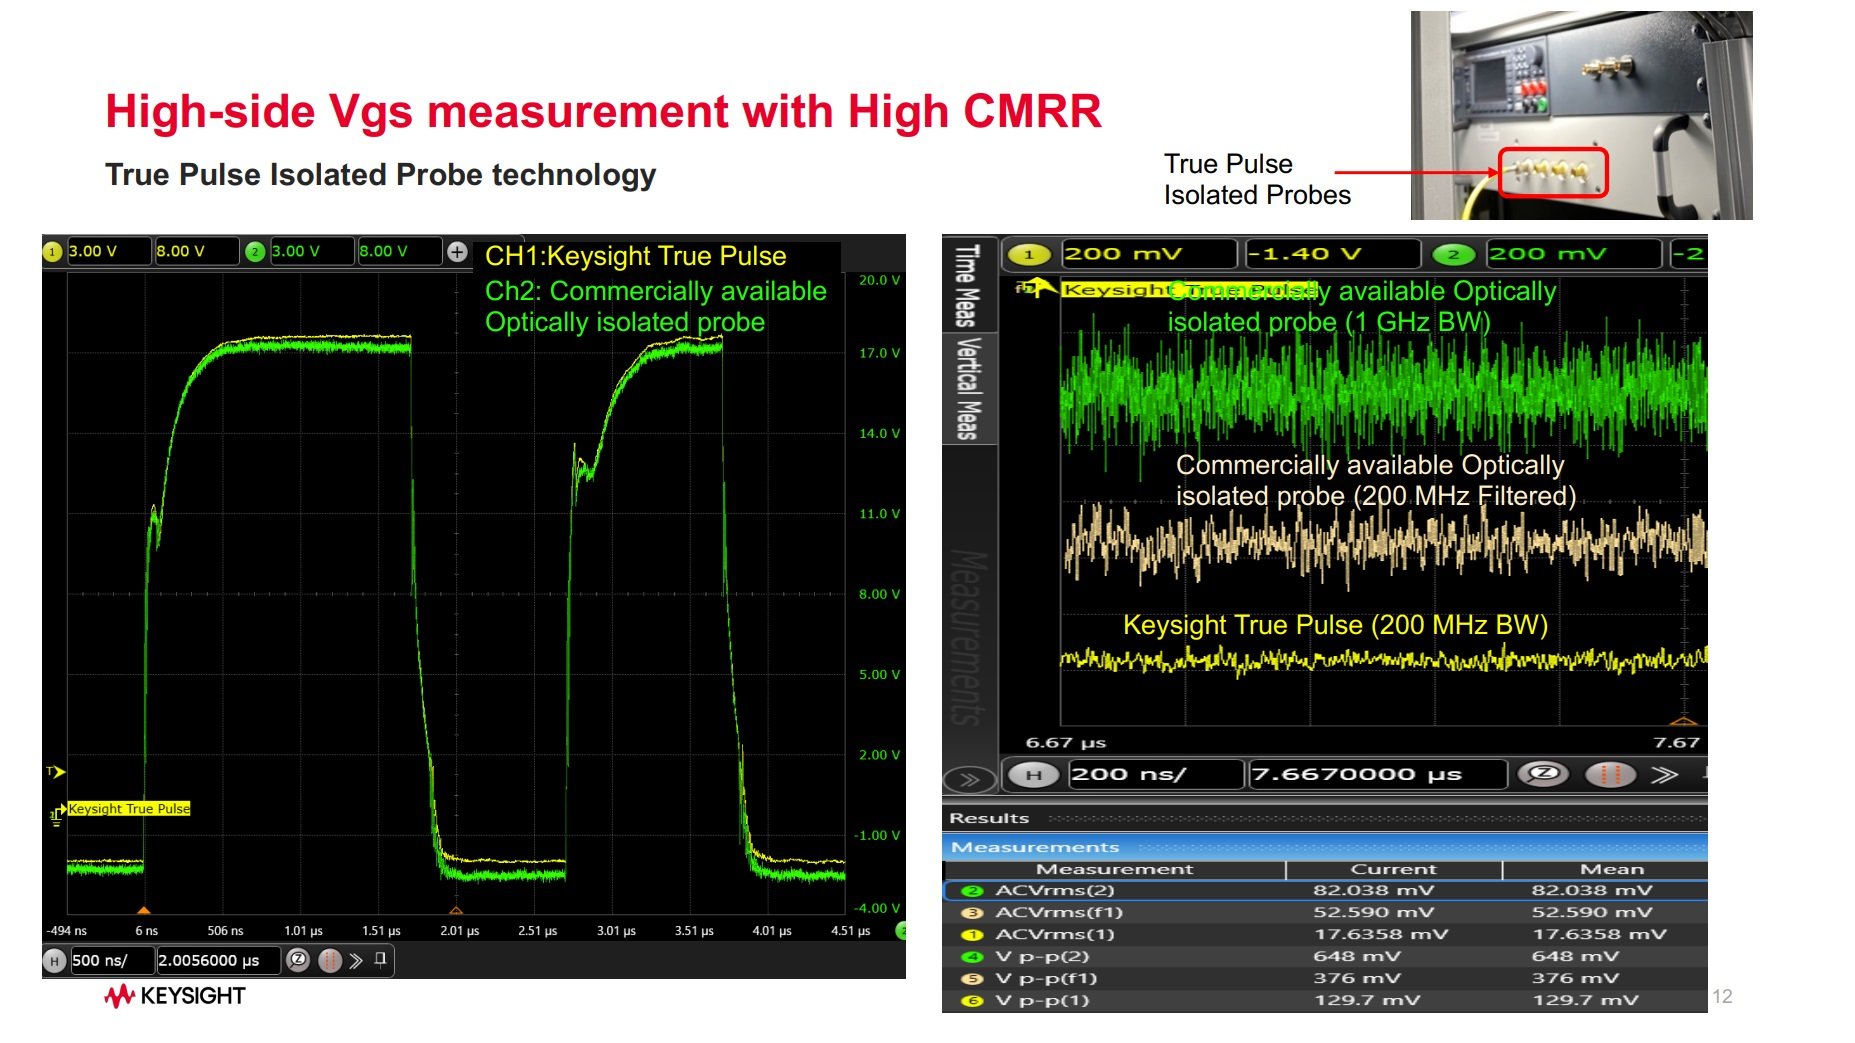Image resolution: width=1855 pixels, height=1043 pixels.
Task: Edit green channel 2 scale 3.00 V field
Action: pyautogui.click(x=312, y=251)
